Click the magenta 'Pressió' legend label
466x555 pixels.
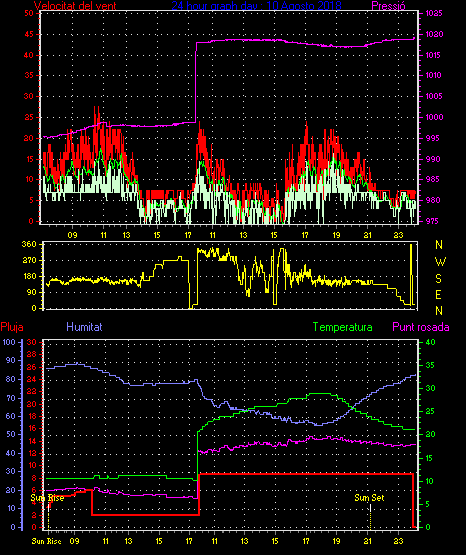coord(388,6)
